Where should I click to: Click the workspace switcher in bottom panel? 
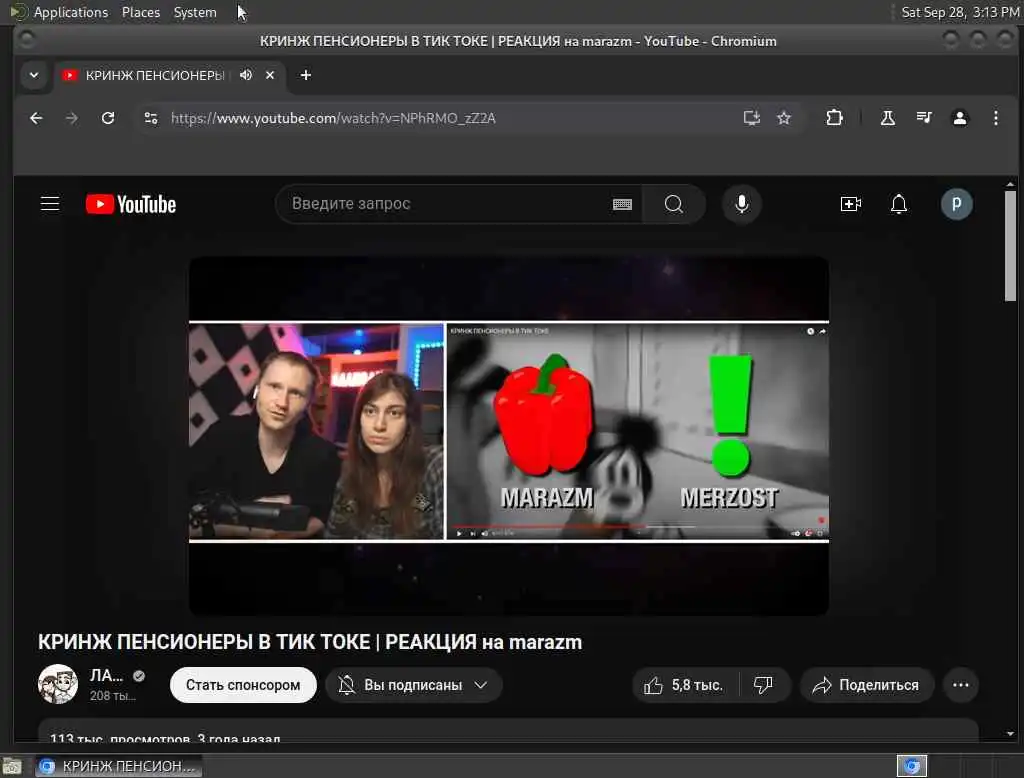click(912, 766)
